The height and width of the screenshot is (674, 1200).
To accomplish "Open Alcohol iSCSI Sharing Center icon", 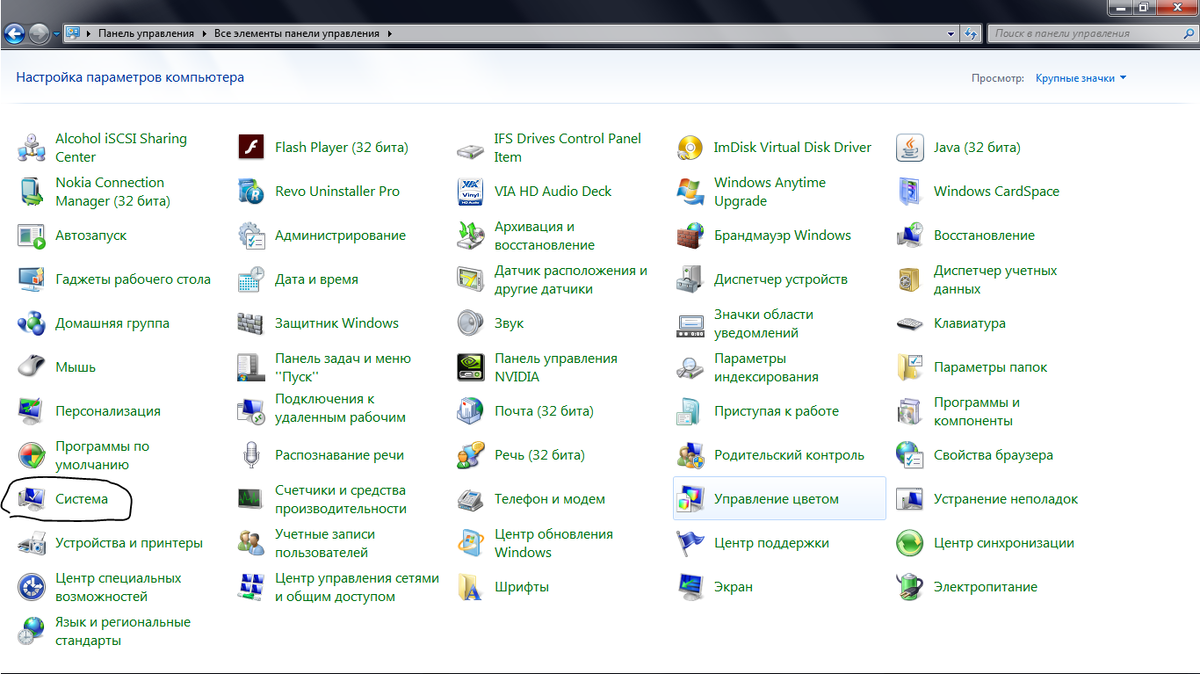I will pyautogui.click(x=32, y=147).
